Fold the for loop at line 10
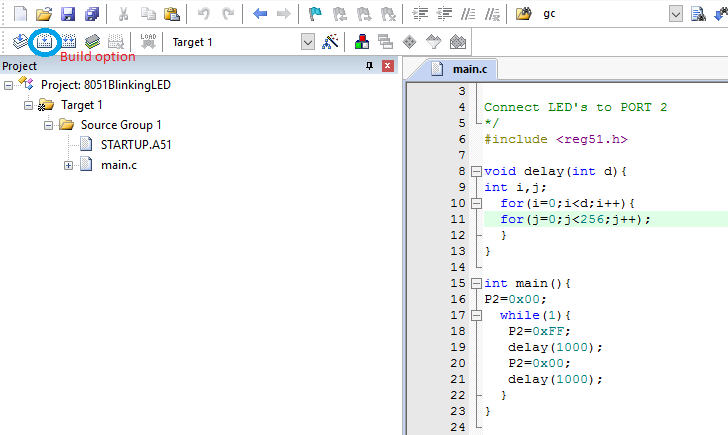Screen dimensions: 728x435 coord(476,203)
